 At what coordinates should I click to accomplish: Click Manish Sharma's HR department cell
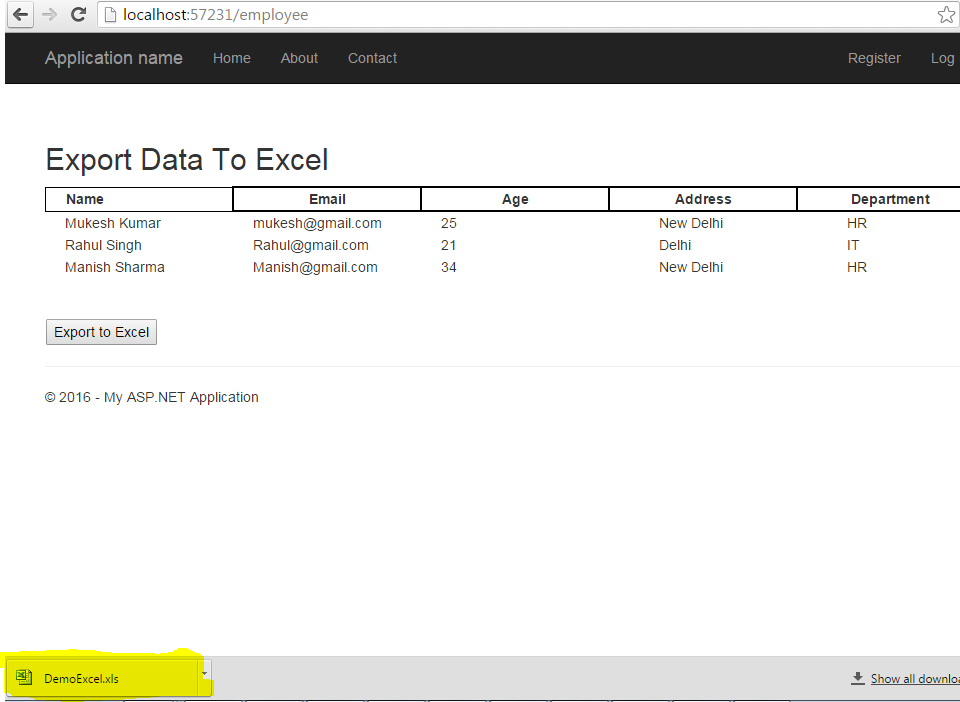(x=857, y=267)
